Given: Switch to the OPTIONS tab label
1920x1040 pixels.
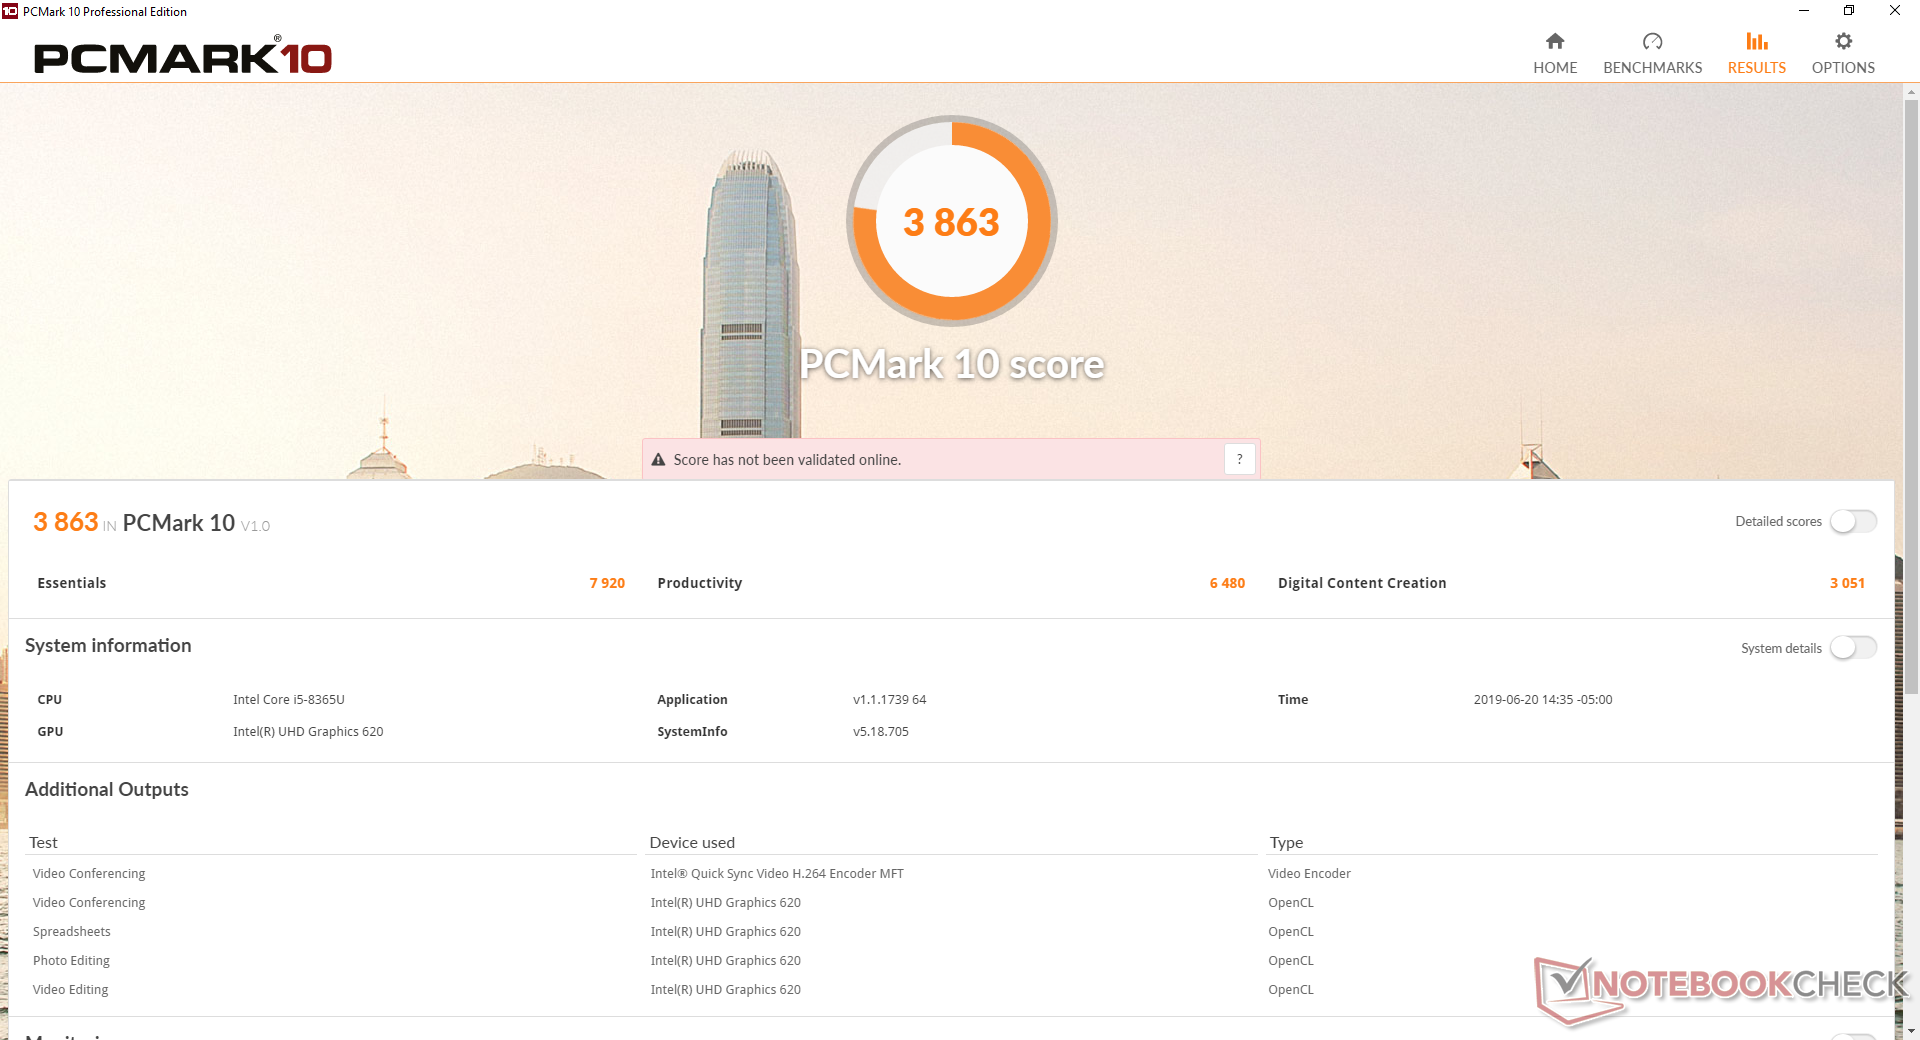Looking at the screenshot, I should [1843, 68].
